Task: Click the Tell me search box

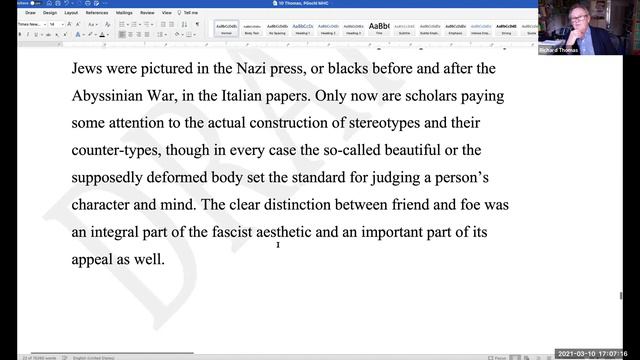Action: point(188,13)
